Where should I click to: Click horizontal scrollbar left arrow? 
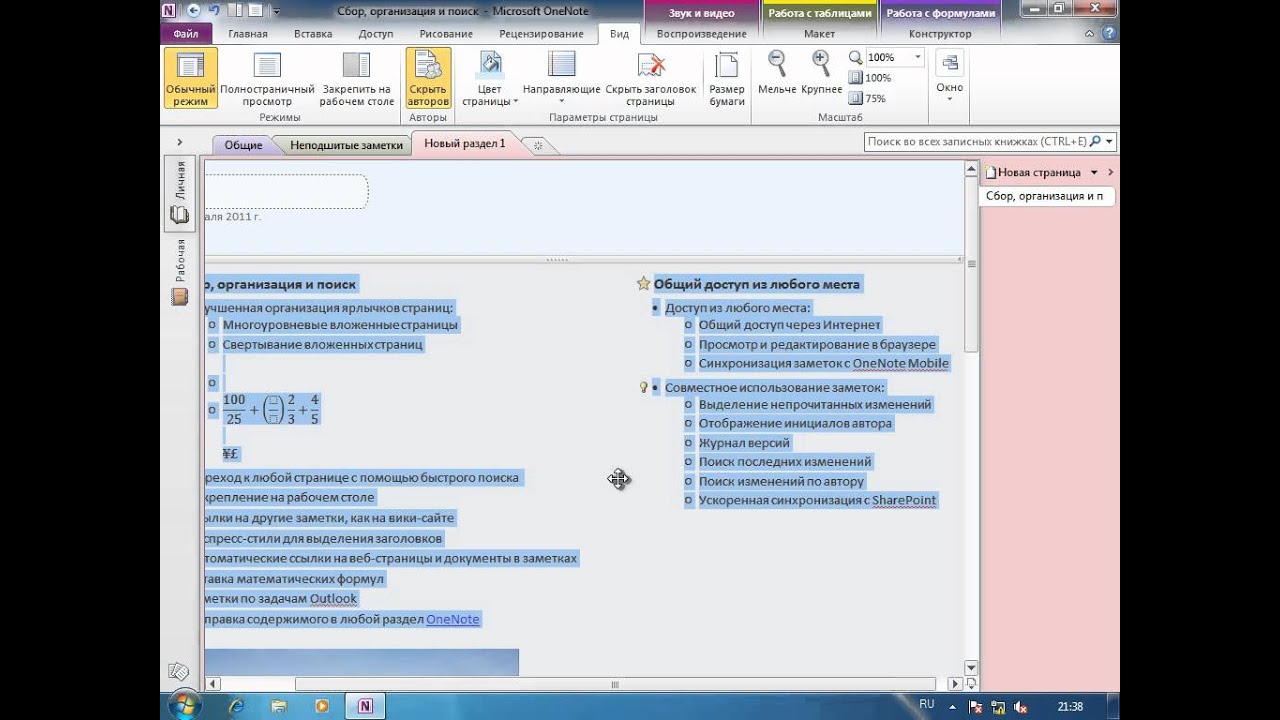tap(212, 684)
